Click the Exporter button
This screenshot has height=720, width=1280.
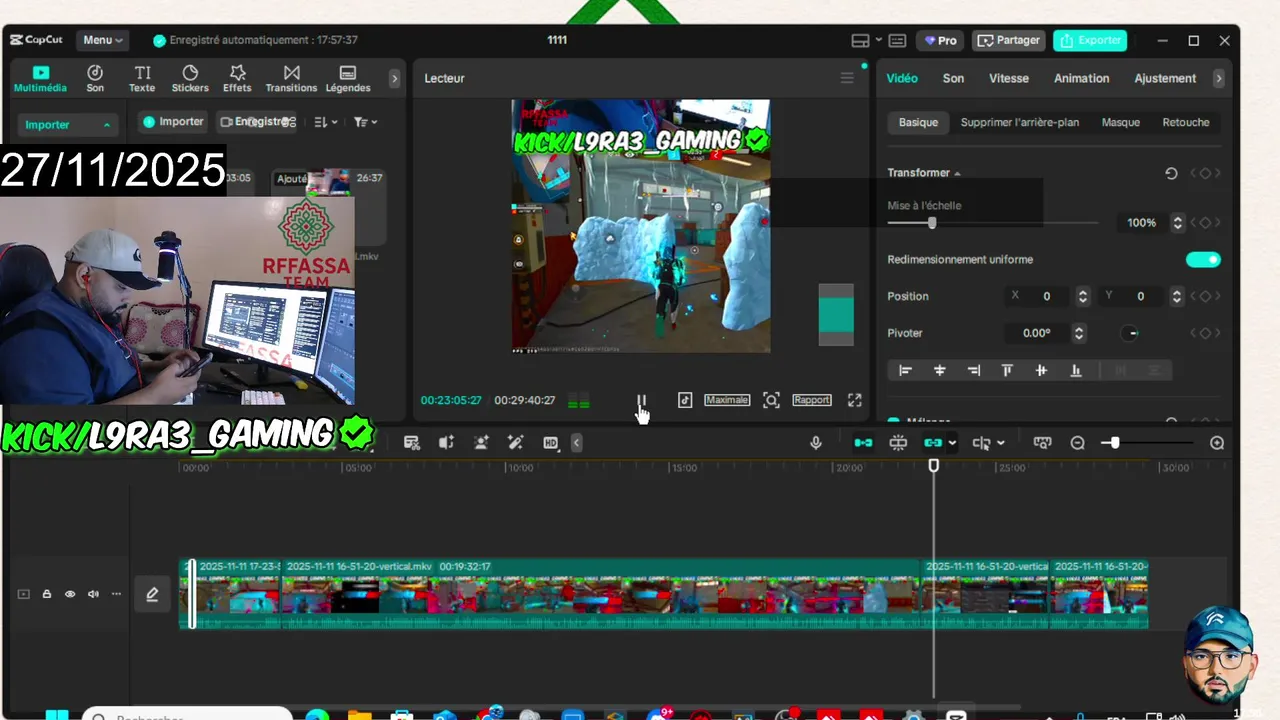click(1090, 40)
